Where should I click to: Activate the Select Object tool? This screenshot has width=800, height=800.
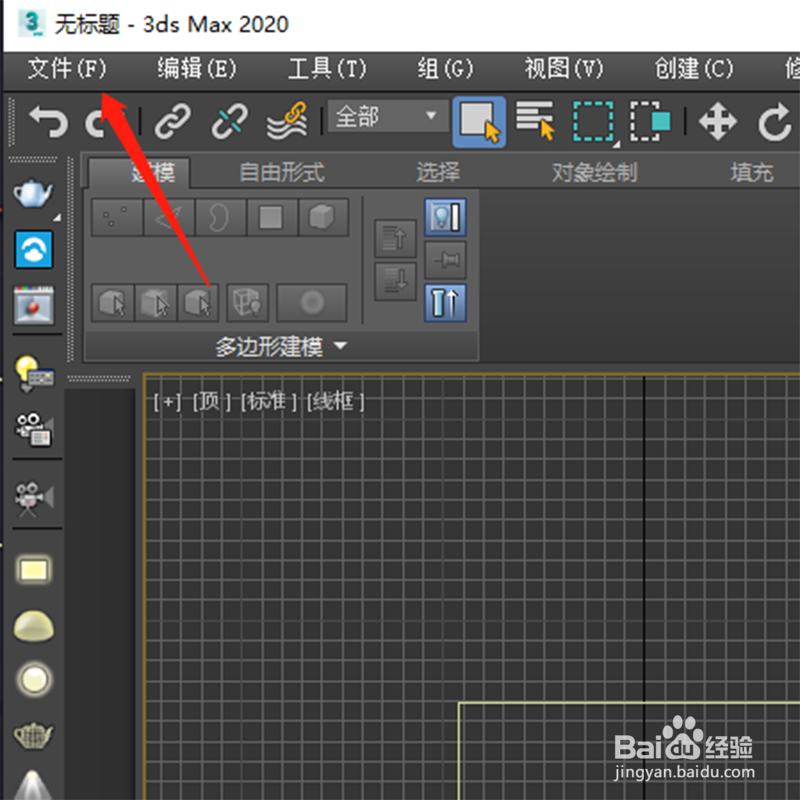479,122
